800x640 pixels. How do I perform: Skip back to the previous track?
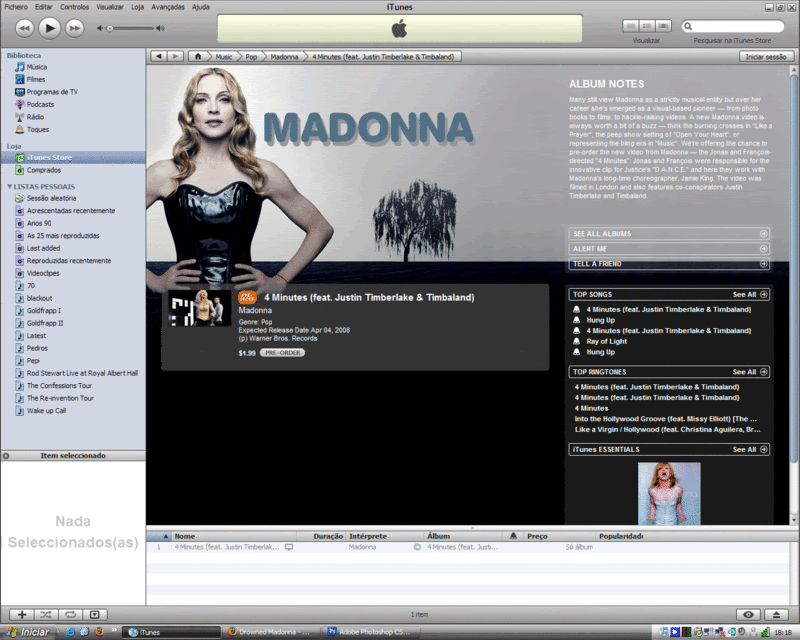tap(24, 28)
